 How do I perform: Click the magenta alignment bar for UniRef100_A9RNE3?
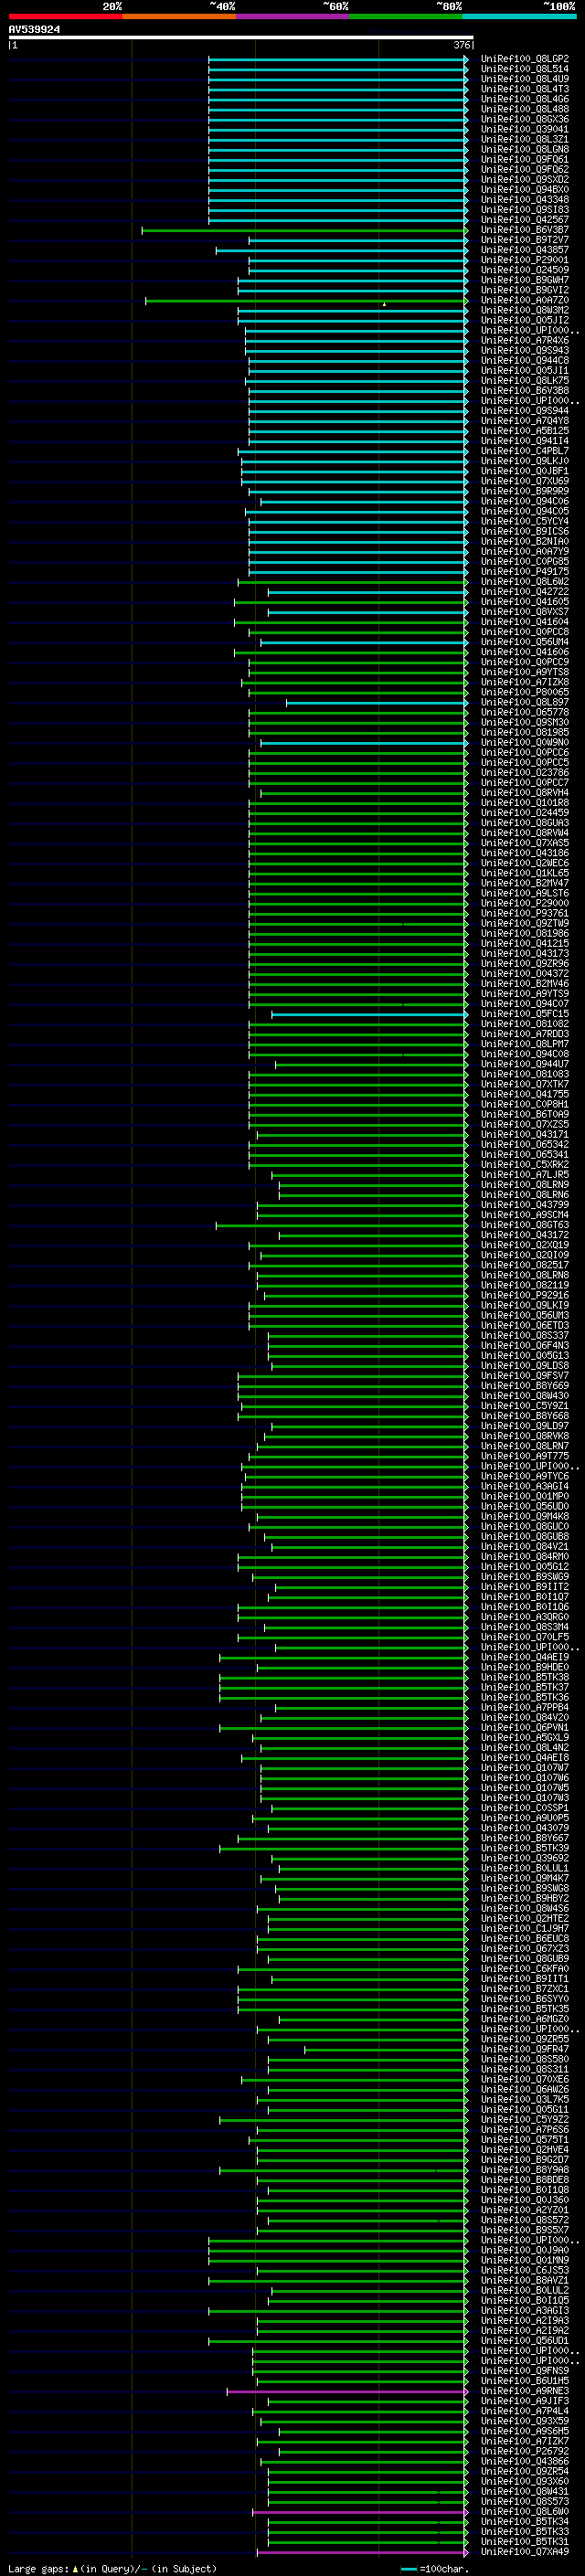coord(347,2391)
